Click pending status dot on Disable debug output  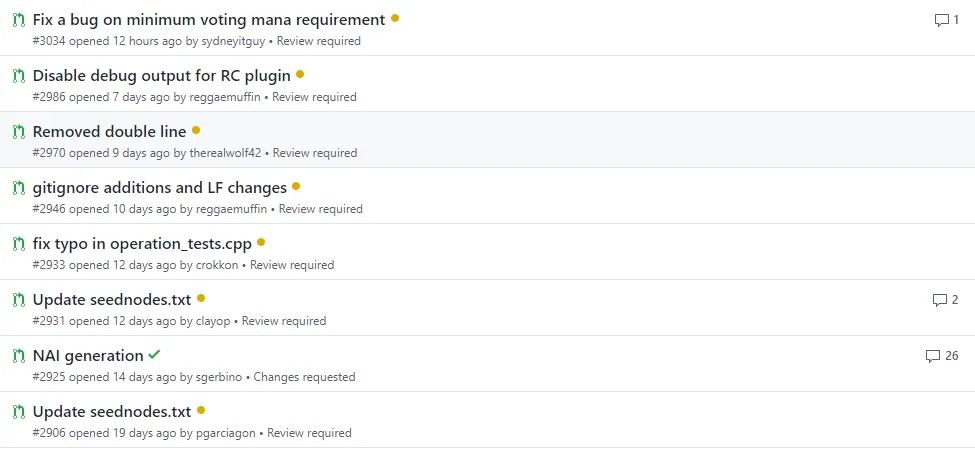click(x=300, y=74)
